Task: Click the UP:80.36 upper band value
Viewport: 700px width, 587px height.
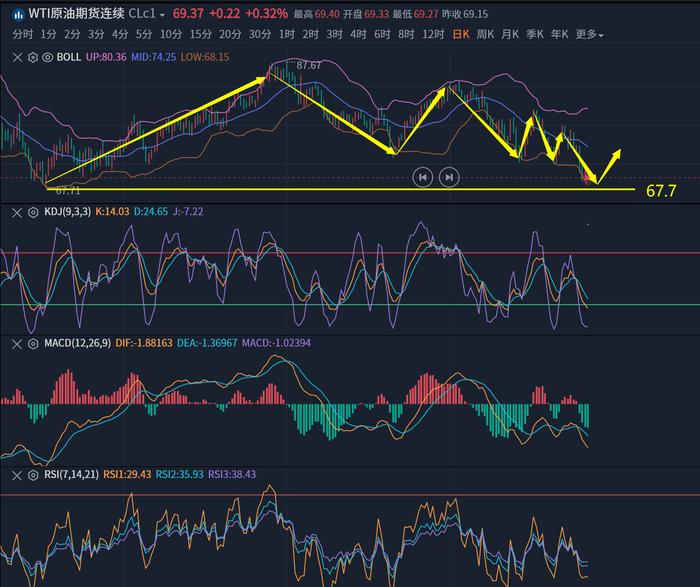Action: [106, 57]
